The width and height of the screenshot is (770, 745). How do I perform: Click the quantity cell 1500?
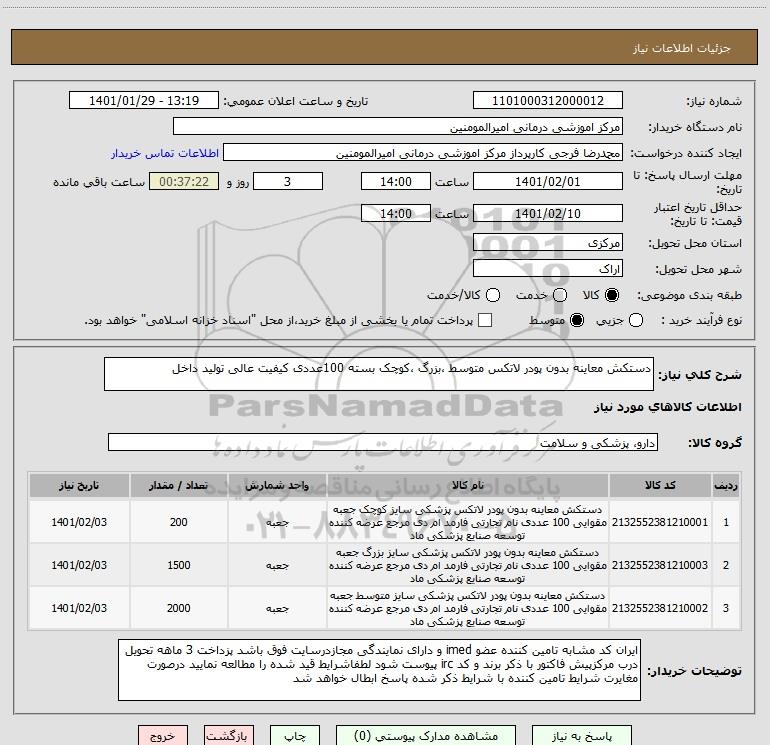178,565
